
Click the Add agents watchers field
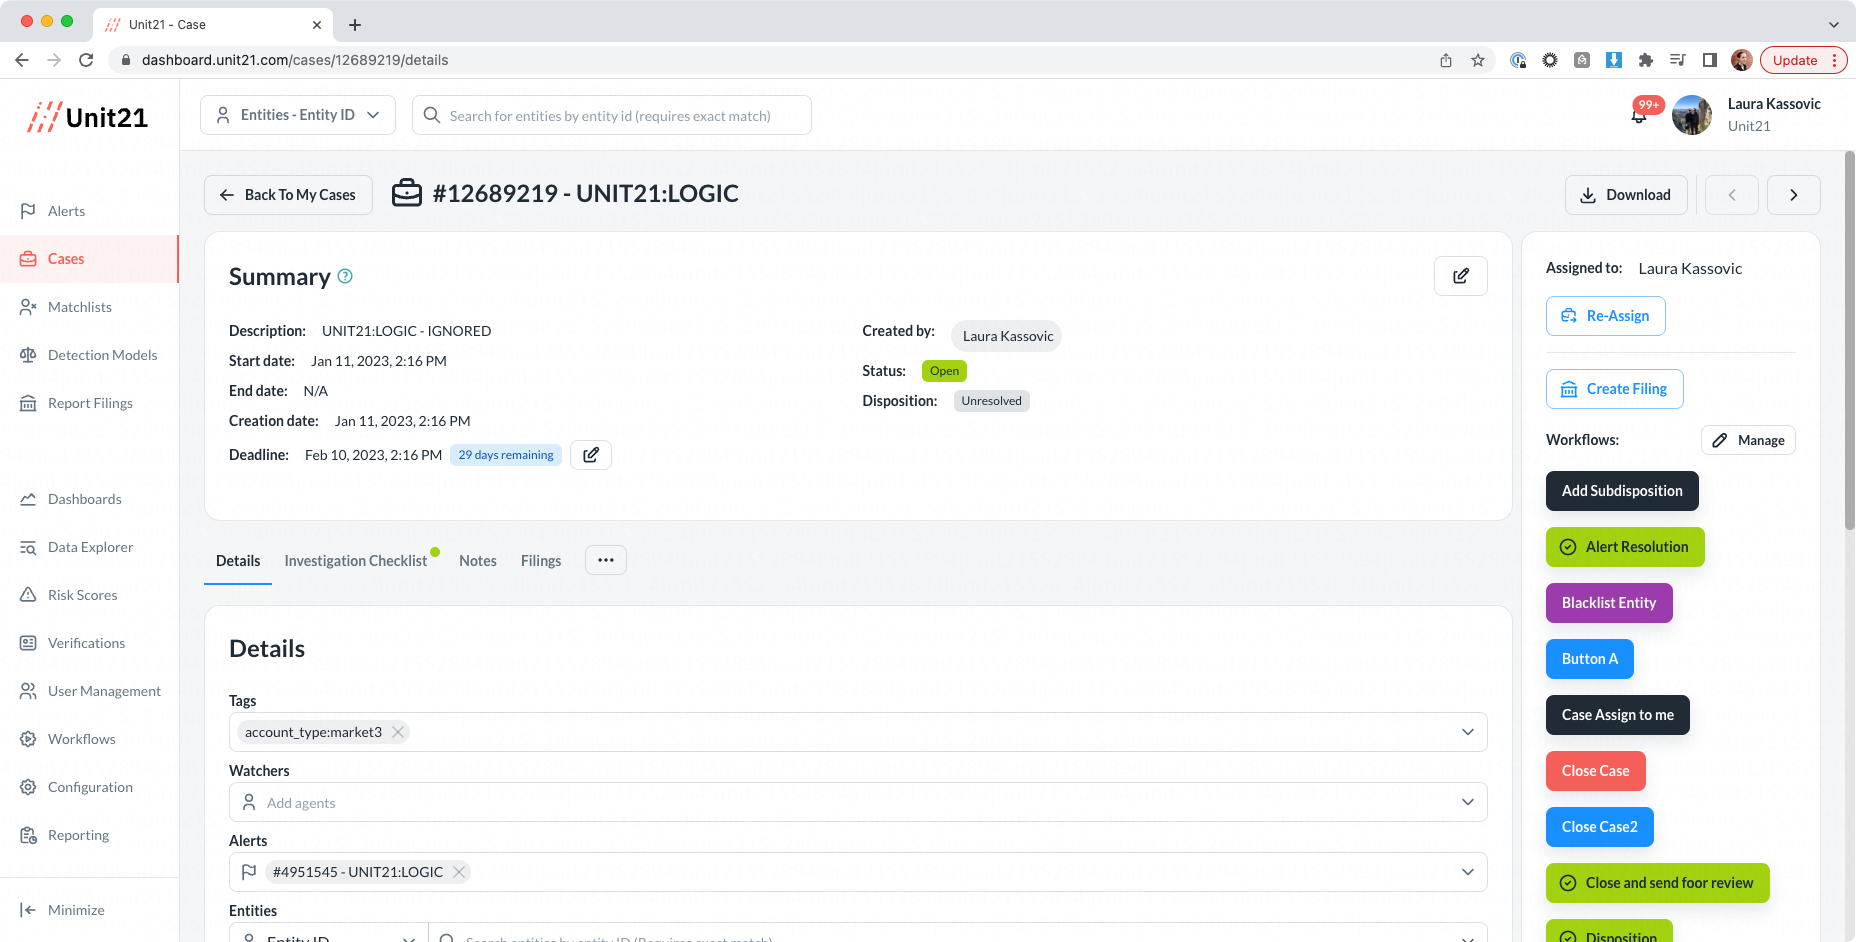(x=858, y=802)
